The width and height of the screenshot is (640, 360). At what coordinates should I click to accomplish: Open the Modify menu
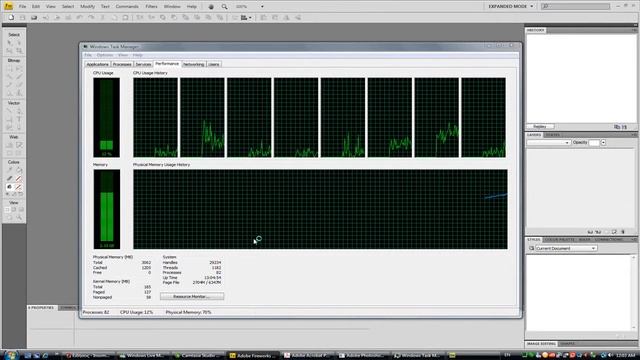(87, 7)
